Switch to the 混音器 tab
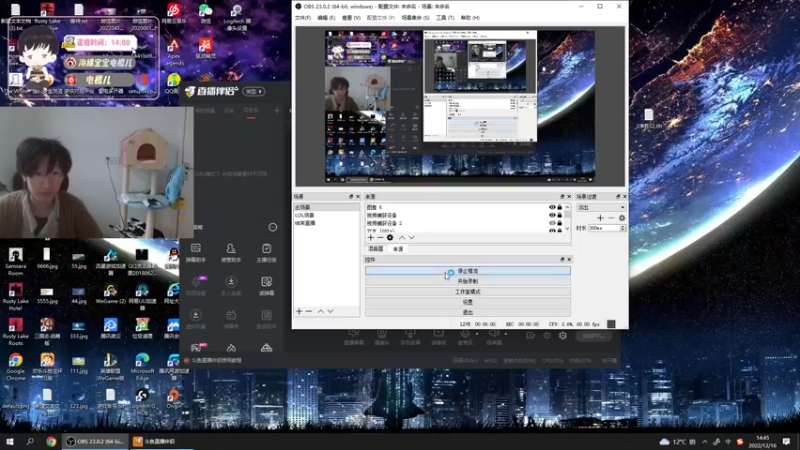Viewport: 800px width, 450px height. (376, 249)
